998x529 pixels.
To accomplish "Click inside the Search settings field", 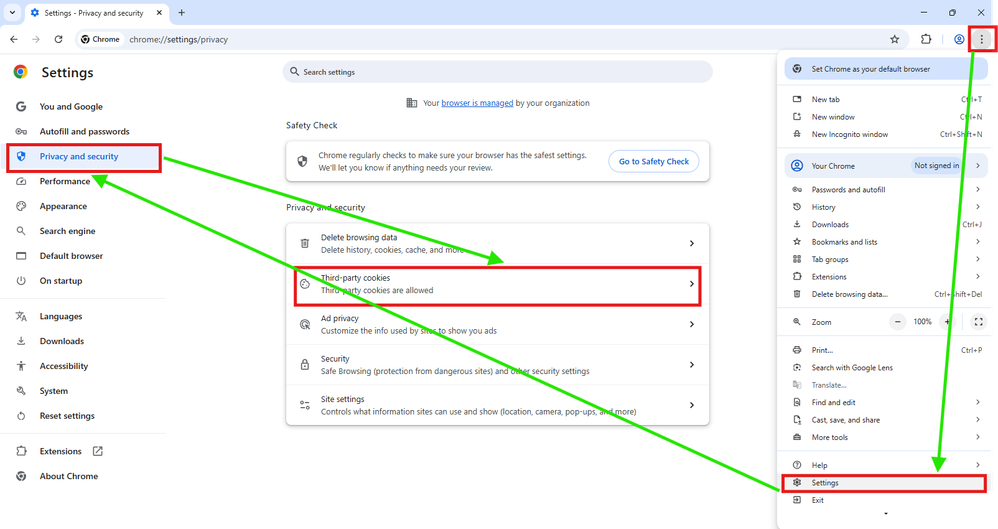I will tap(497, 72).
